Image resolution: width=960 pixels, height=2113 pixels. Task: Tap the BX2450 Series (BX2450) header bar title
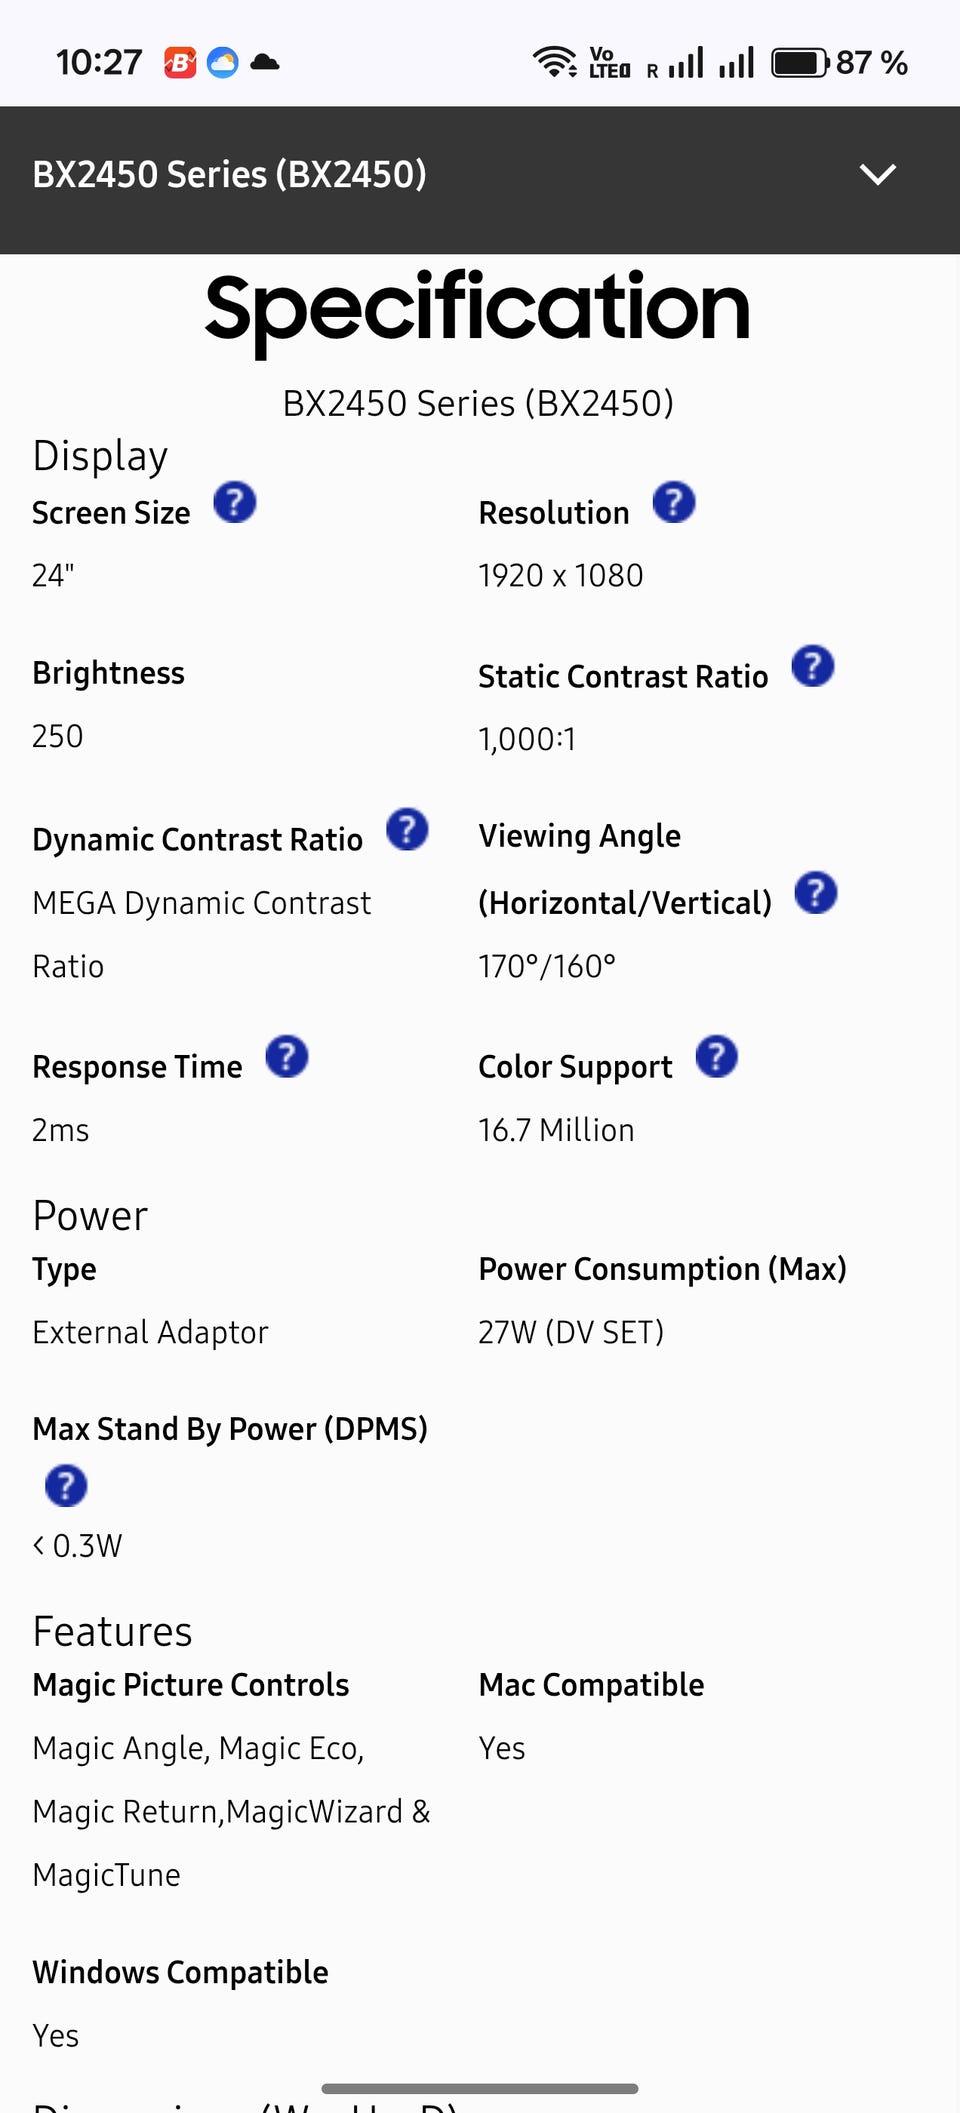[230, 175]
